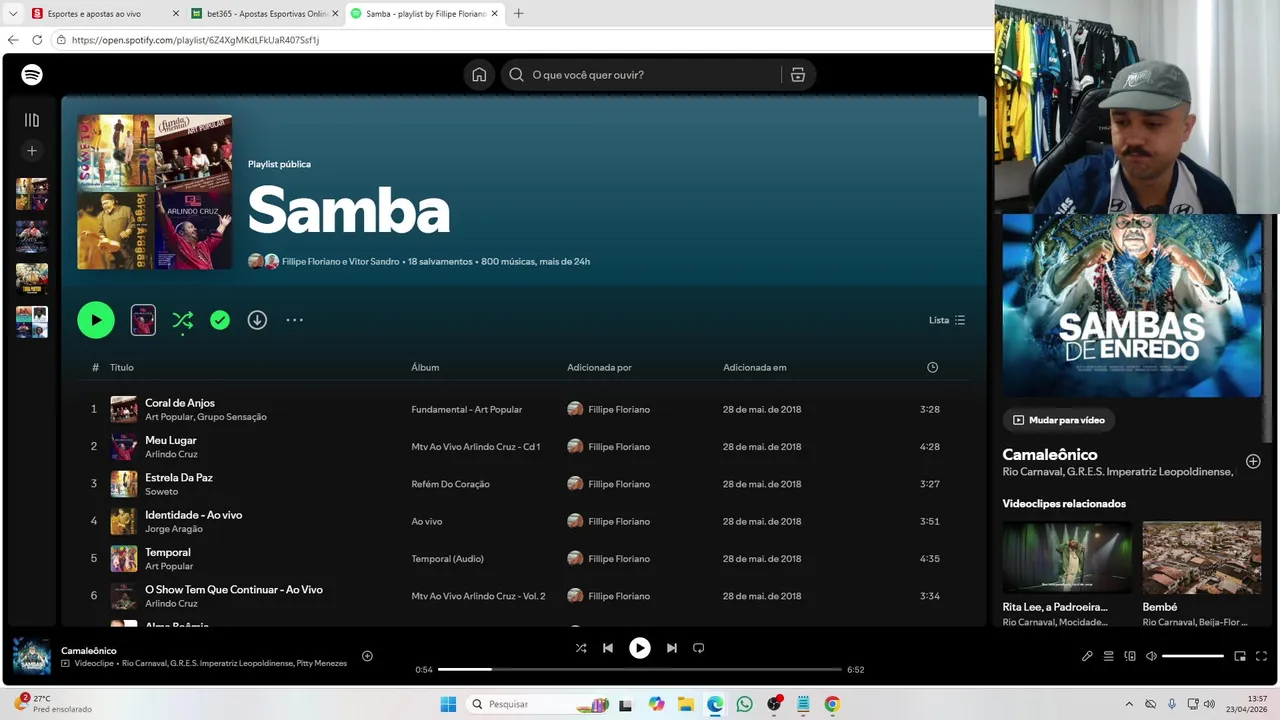Add Camaleônico to liked songs in now-playing bar

click(x=367, y=656)
